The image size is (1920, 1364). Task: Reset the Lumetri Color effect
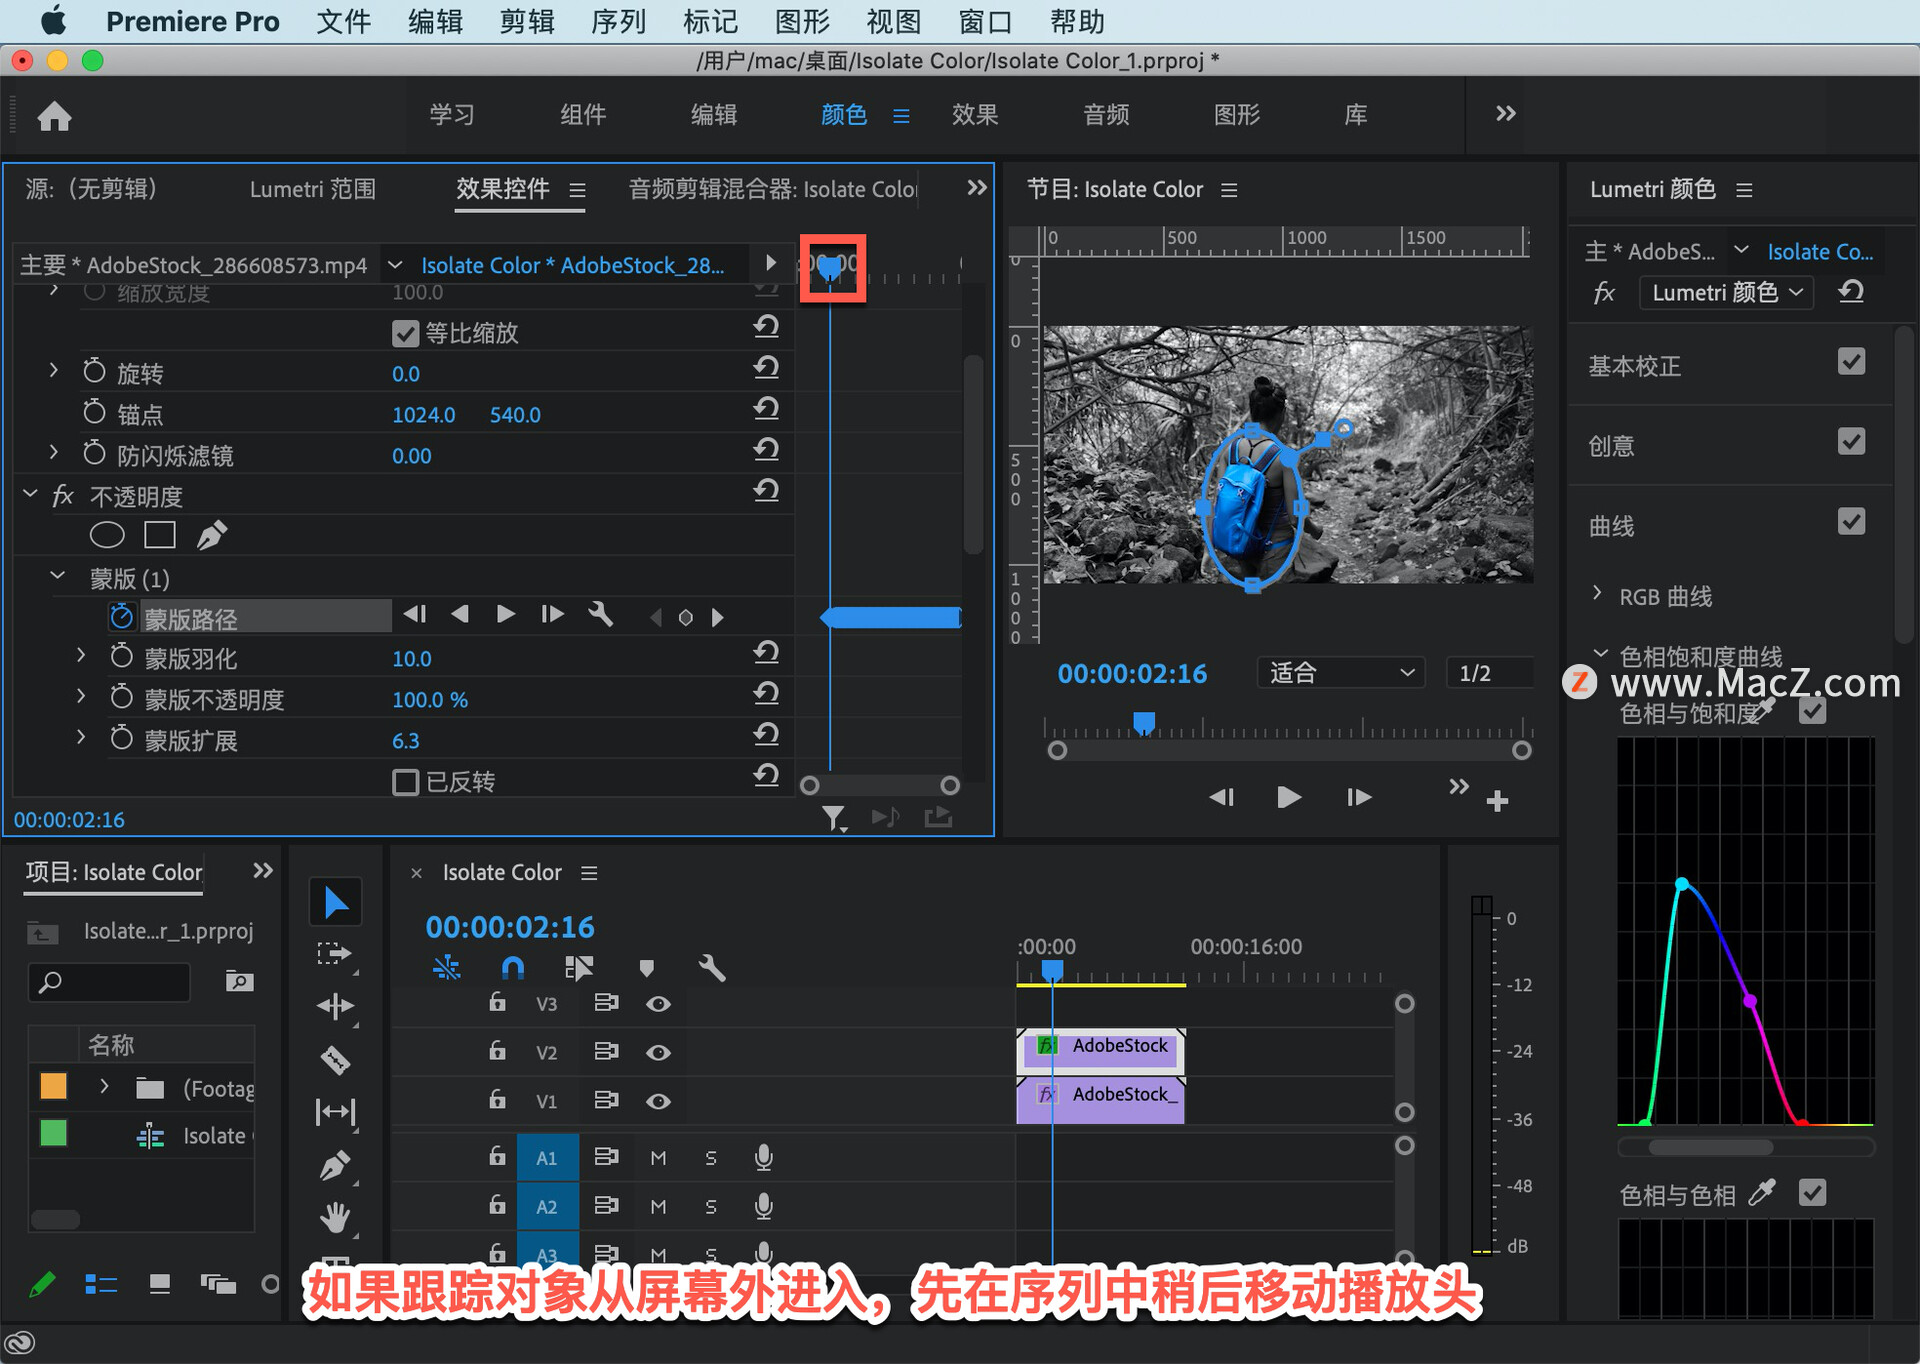pyautogui.click(x=1851, y=292)
